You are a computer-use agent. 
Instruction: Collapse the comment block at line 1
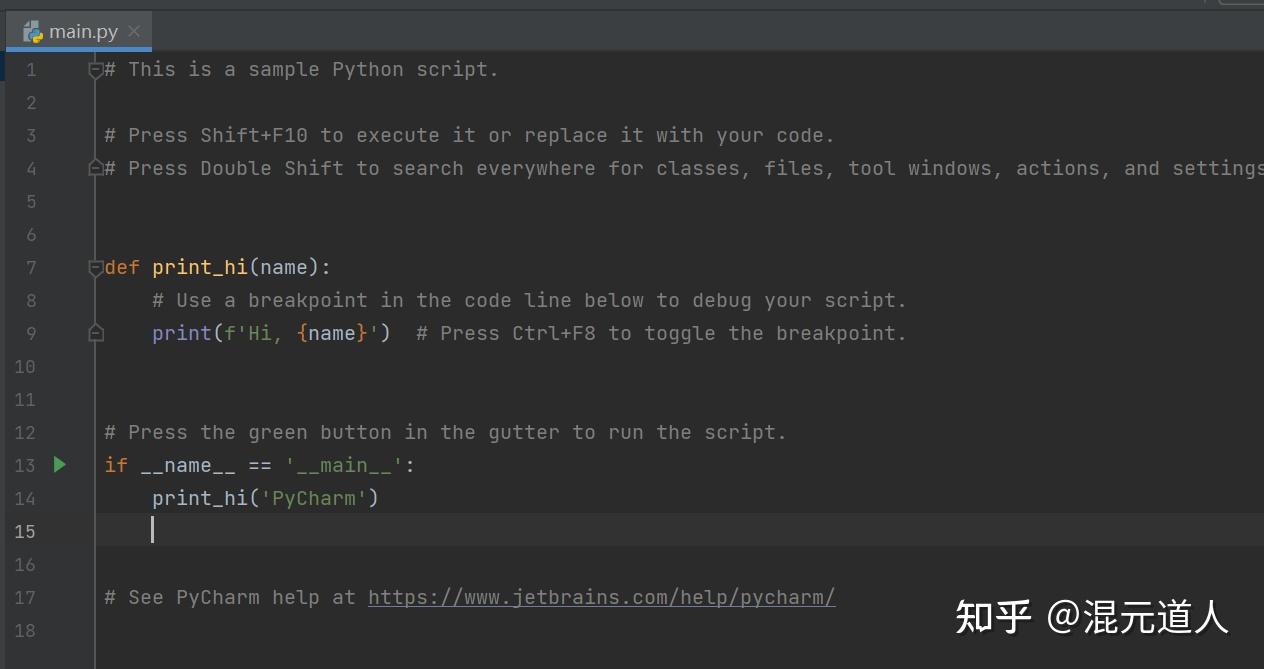(x=96, y=70)
